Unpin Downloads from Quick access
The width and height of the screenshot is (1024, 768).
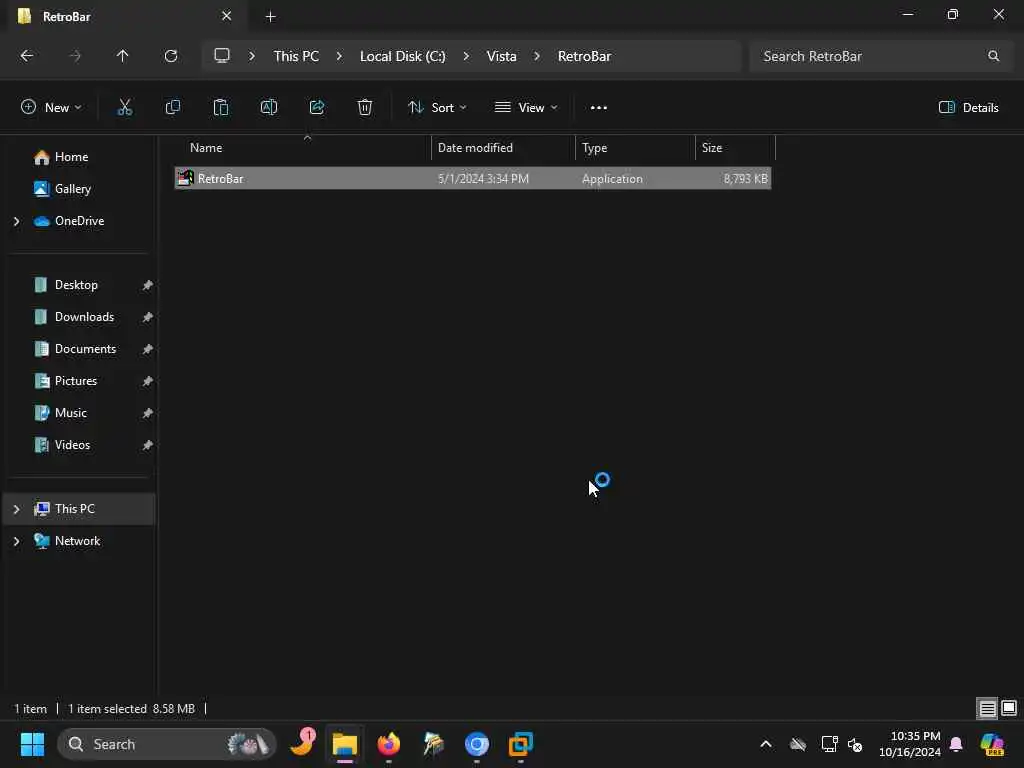(x=148, y=317)
